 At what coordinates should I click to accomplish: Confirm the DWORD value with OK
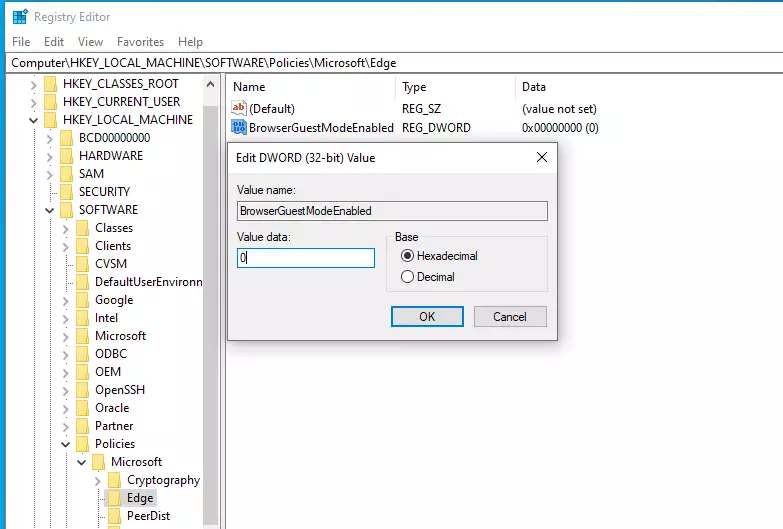click(x=427, y=317)
